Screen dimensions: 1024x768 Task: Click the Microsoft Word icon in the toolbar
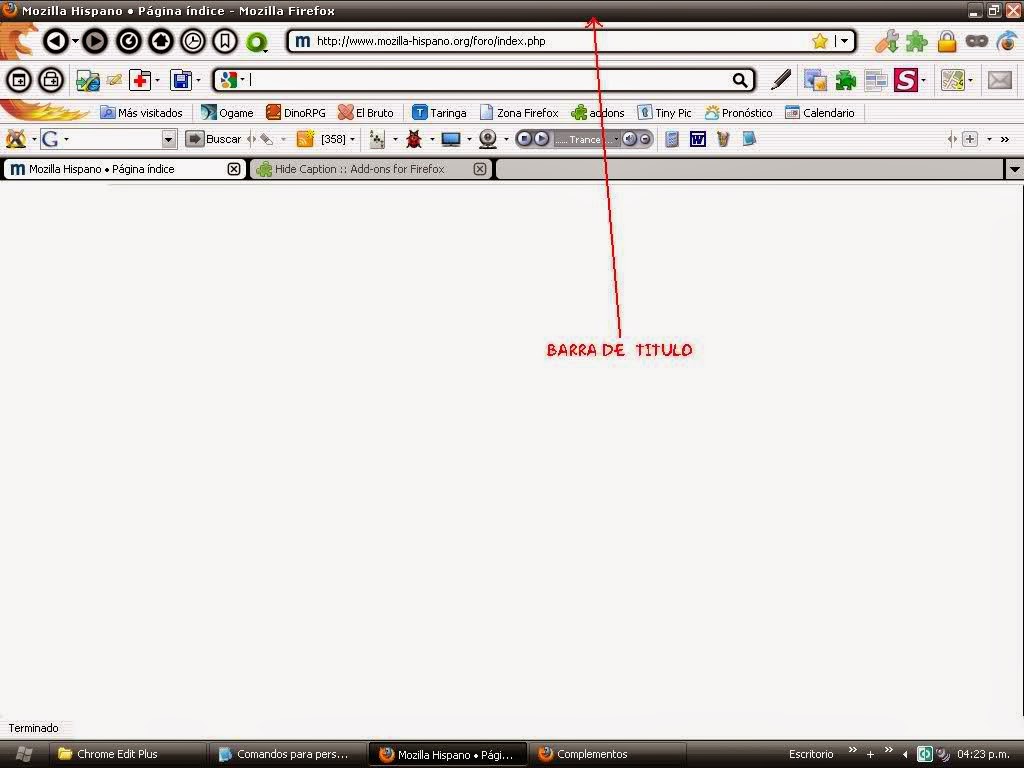click(x=698, y=139)
